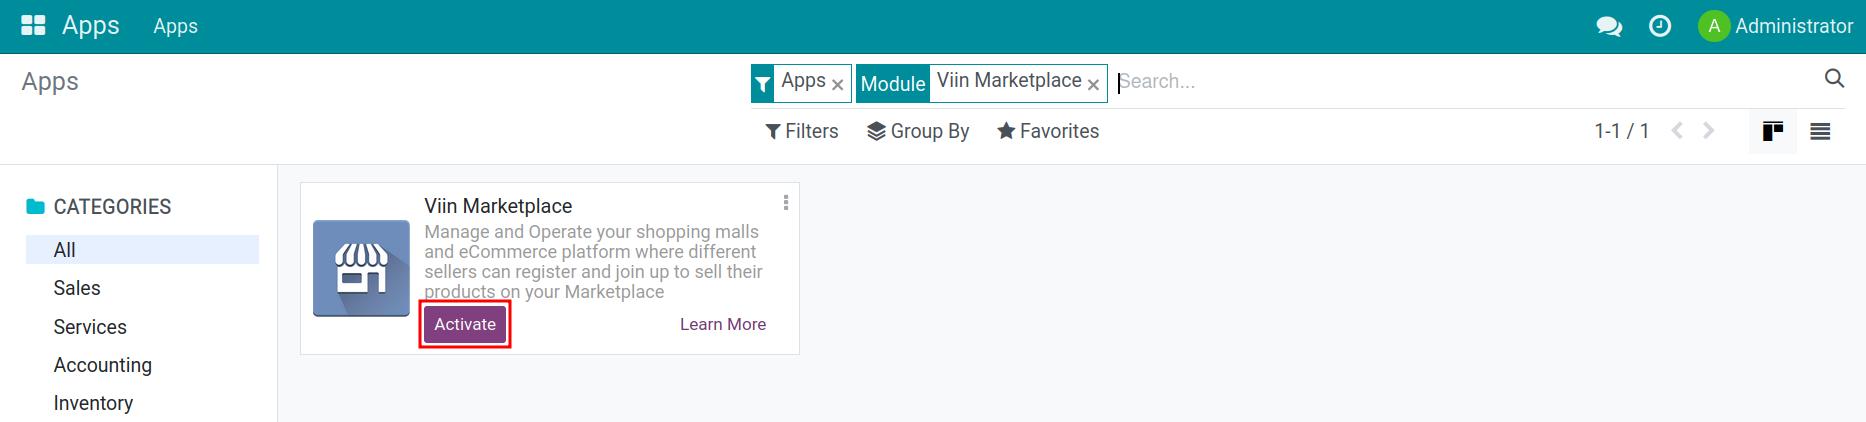The width and height of the screenshot is (1866, 422).
Task: Open the activities clock icon
Action: pos(1660,26)
